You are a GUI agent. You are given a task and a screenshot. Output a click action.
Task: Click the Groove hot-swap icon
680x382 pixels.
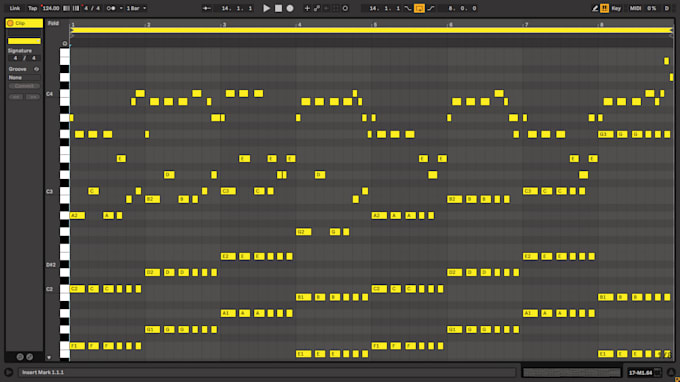36,69
